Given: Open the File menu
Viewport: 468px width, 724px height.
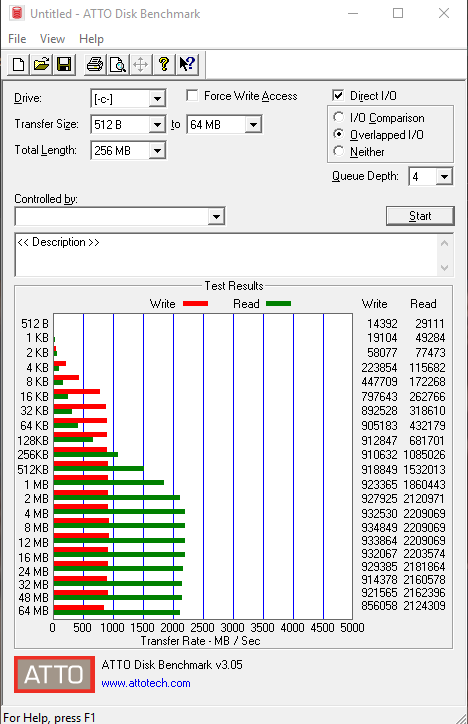Looking at the screenshot, I should pos(17,39).
